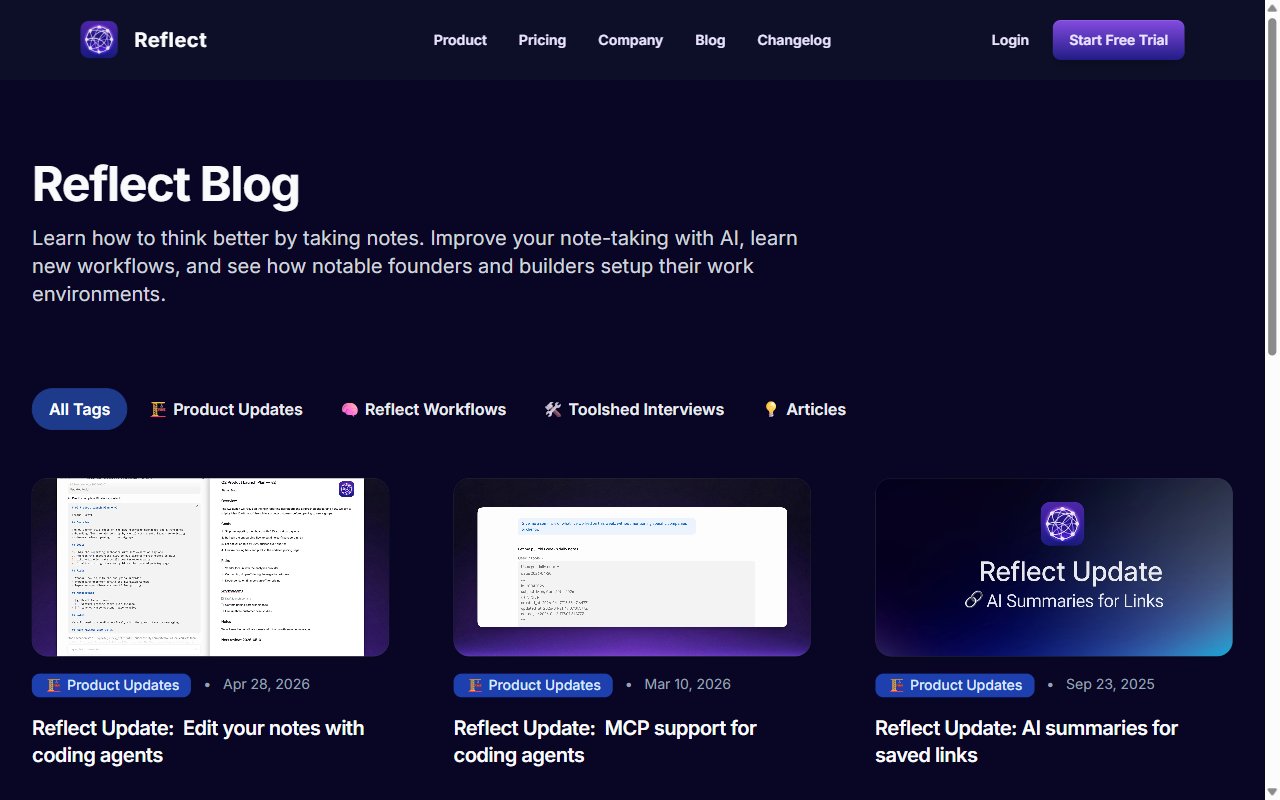Click the Reflect Blog heading

[x=166, y=185]
